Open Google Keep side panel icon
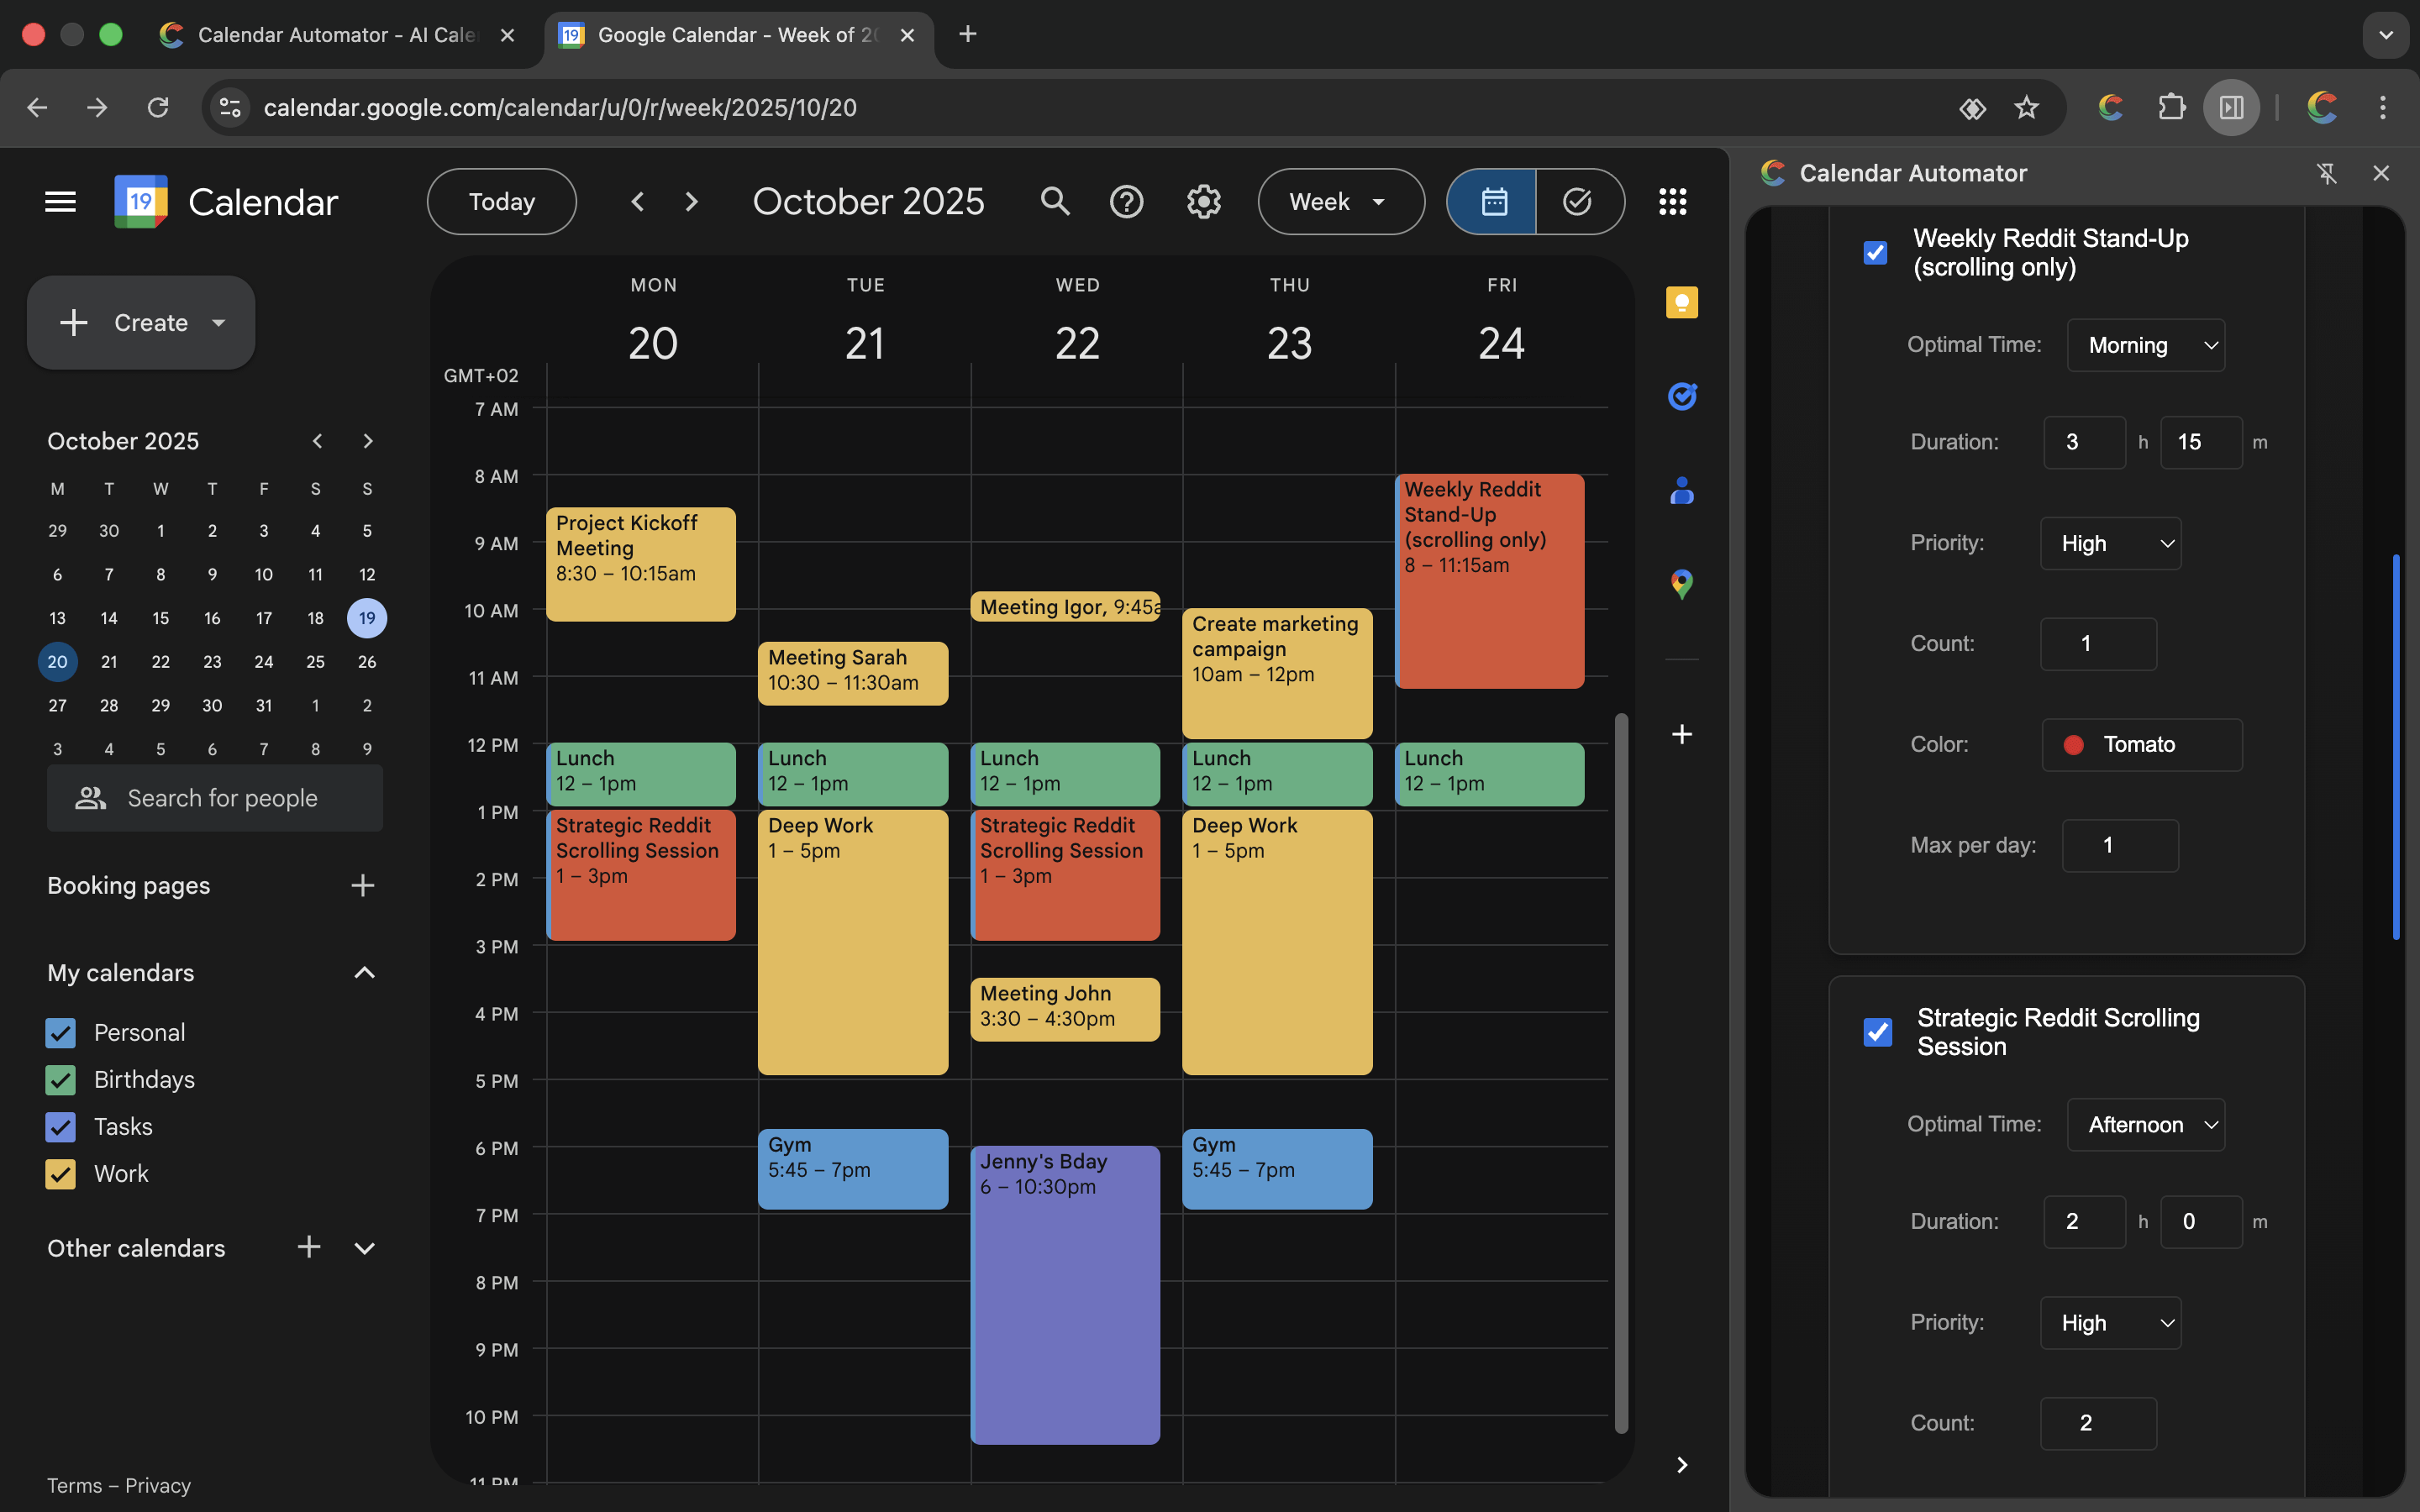2420x1512 pixels. 1681,302
